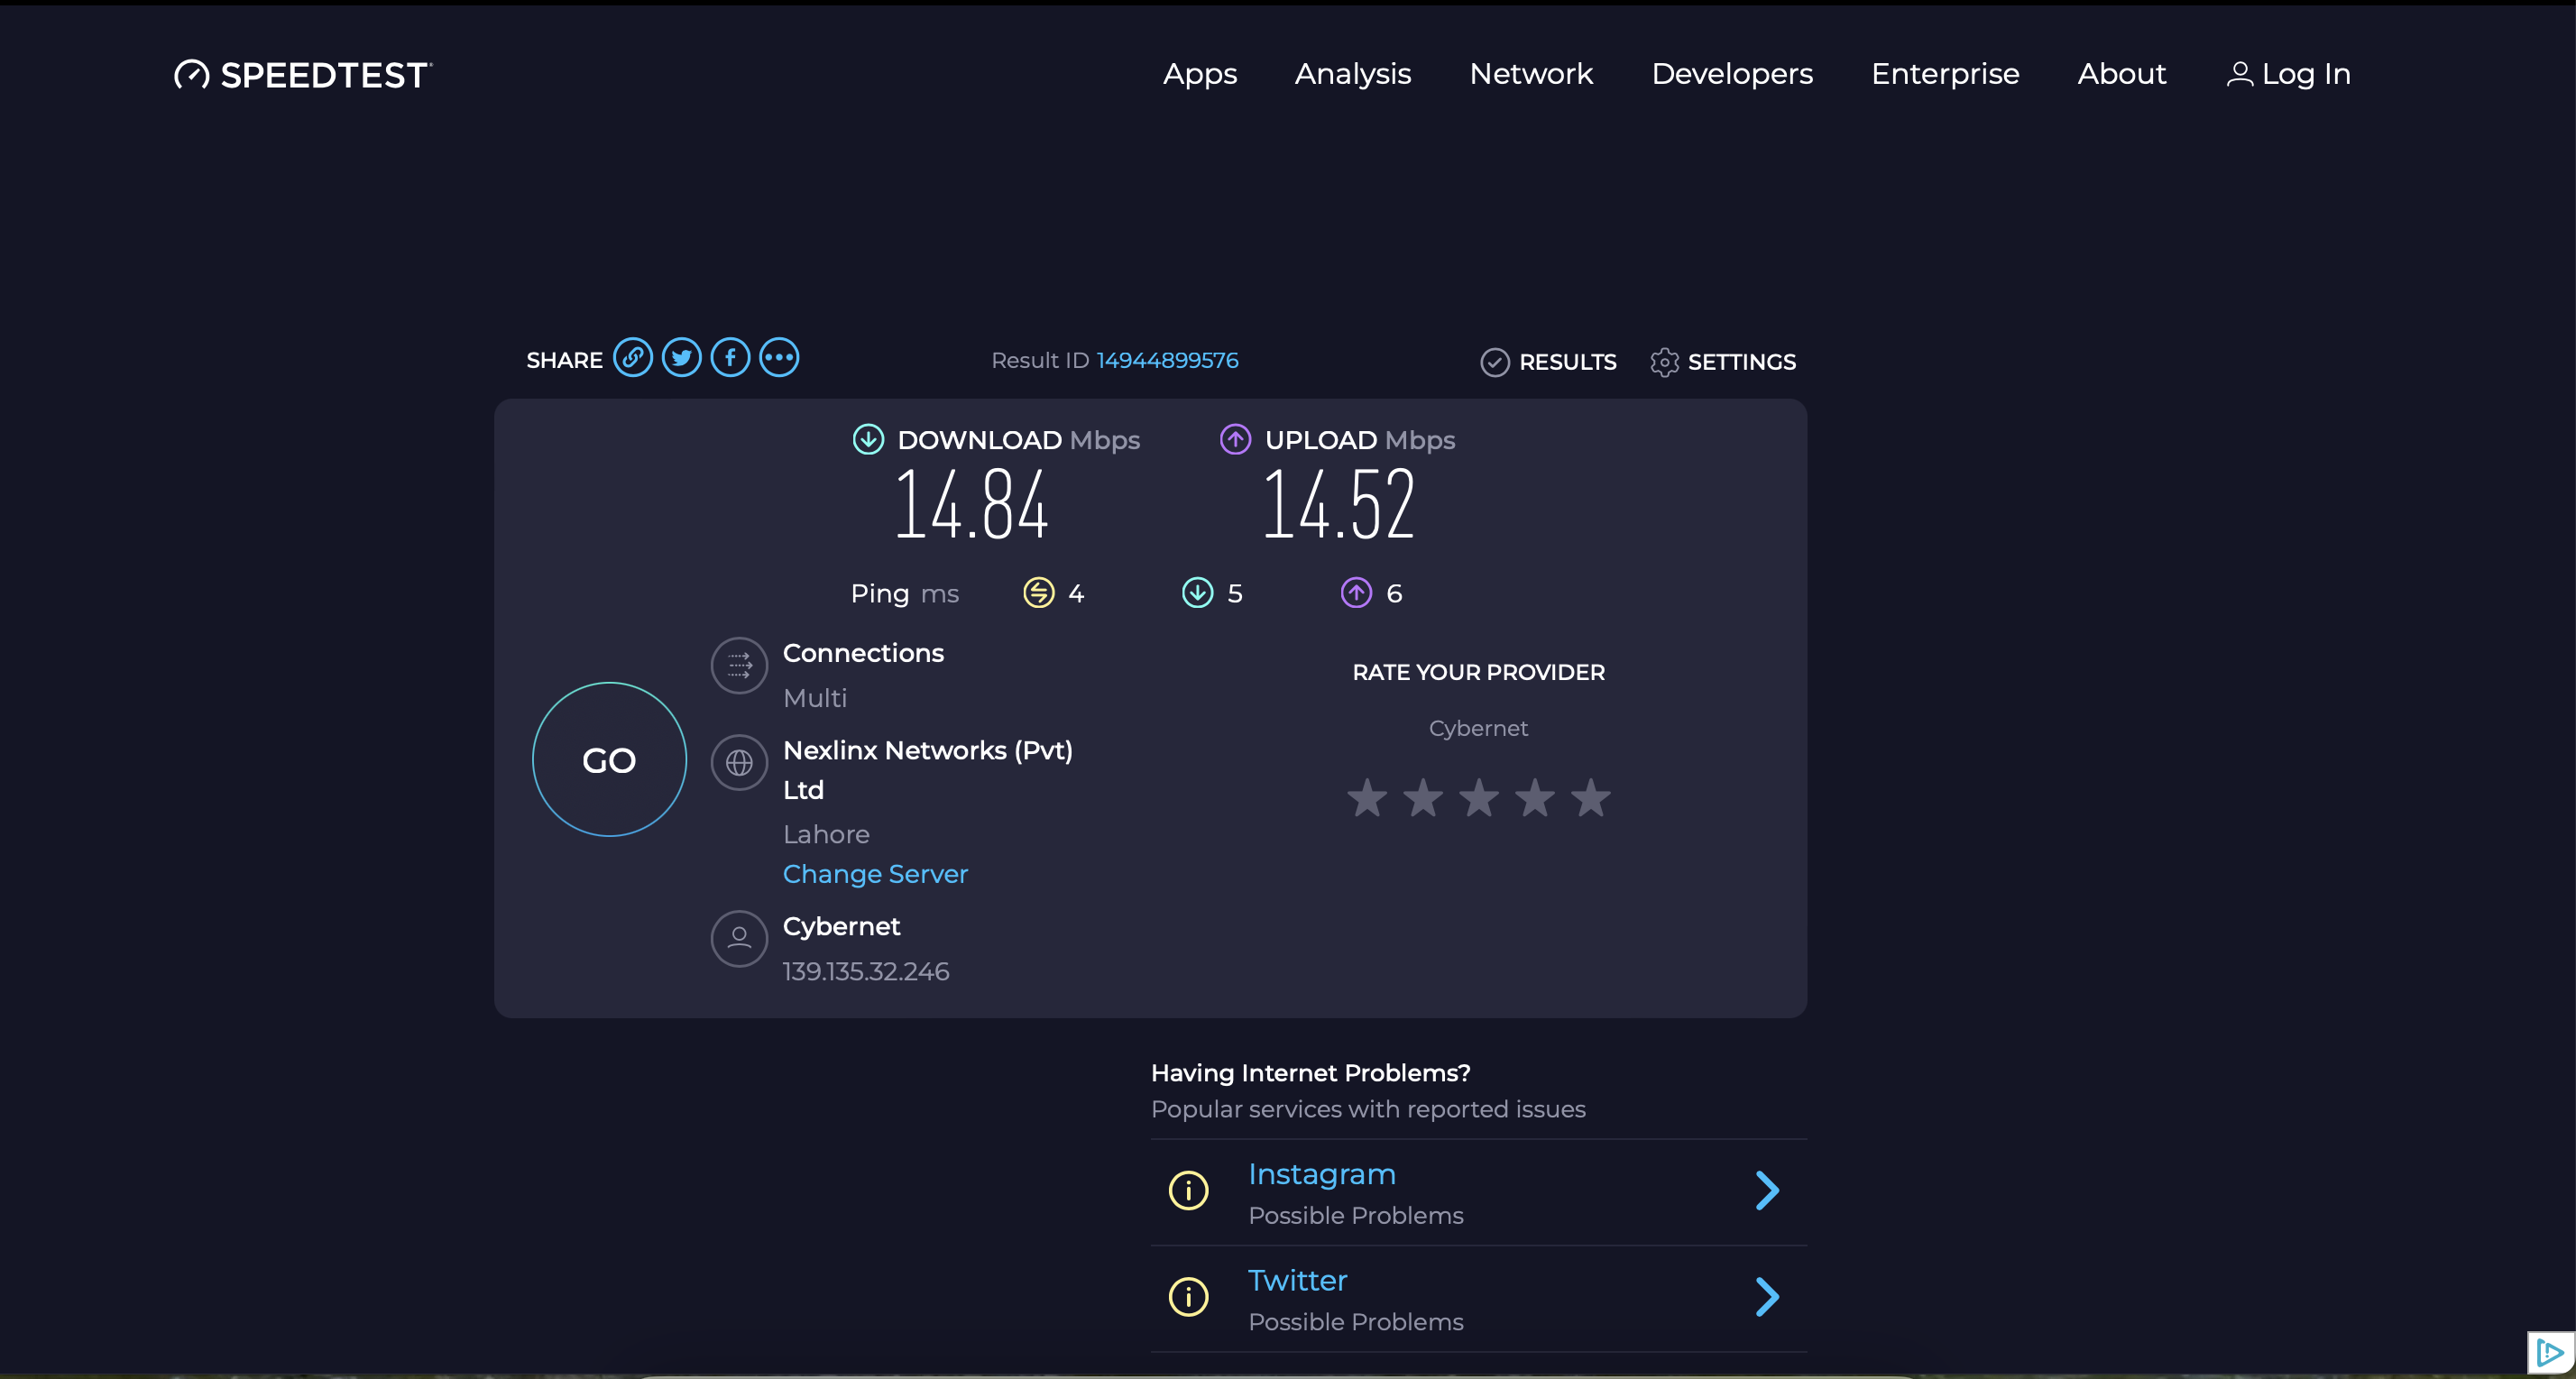
Task: Click the server globe icon
Action: [739, 763]
